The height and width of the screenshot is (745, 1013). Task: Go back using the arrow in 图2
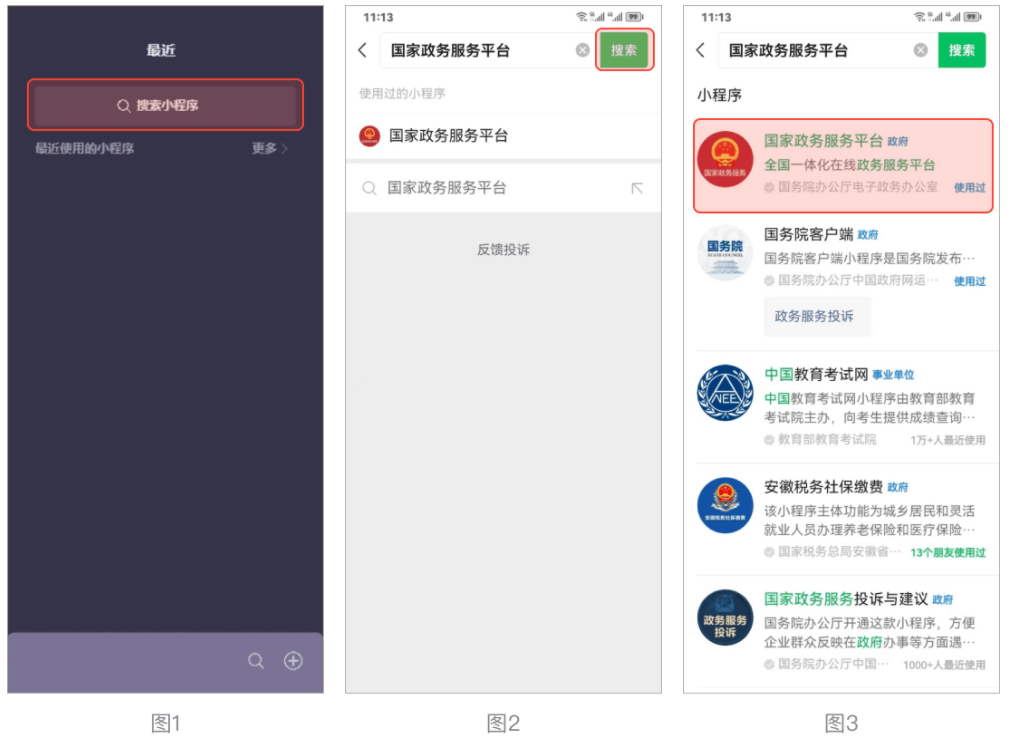pyautogui.click(x=362, y=50)
